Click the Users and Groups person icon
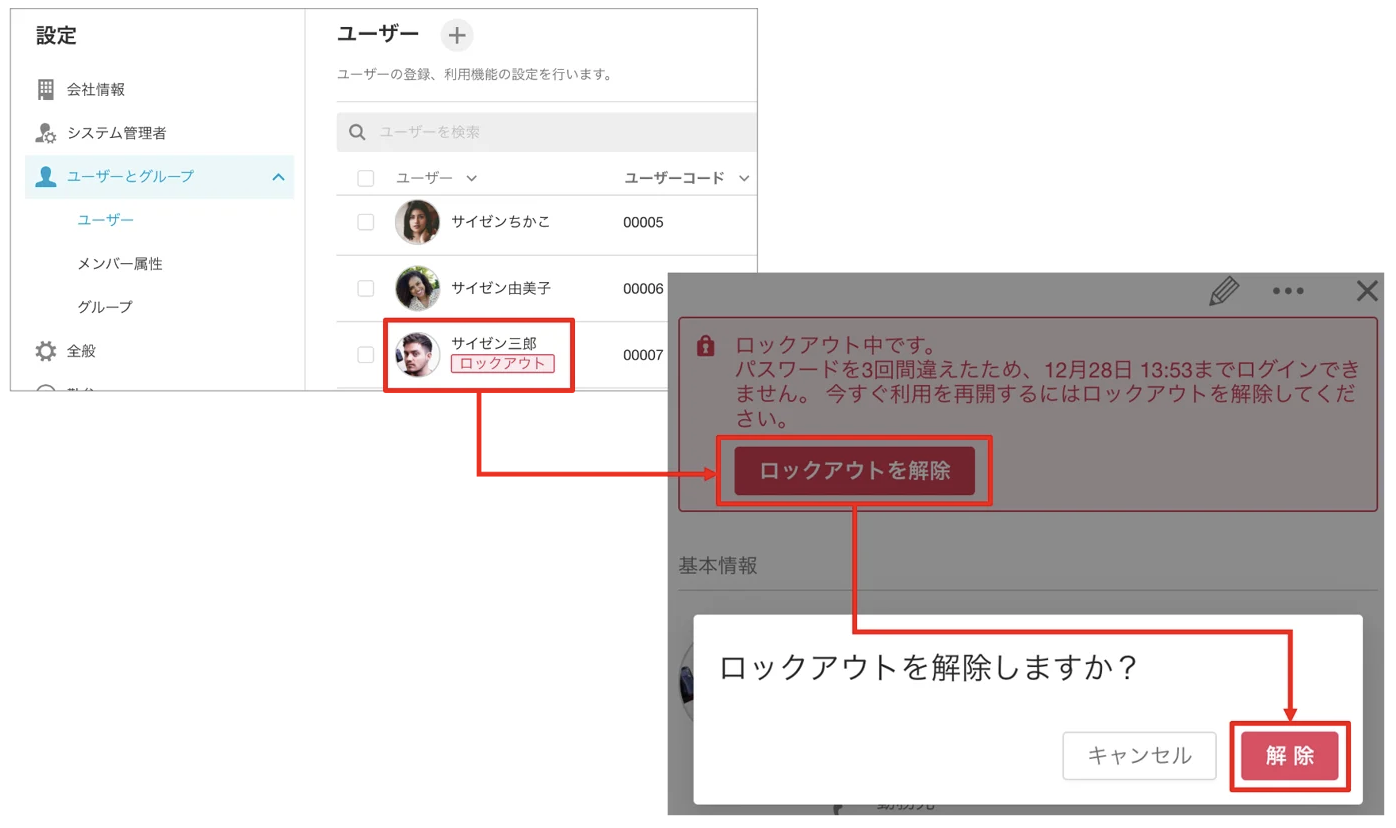 [46, 177]
